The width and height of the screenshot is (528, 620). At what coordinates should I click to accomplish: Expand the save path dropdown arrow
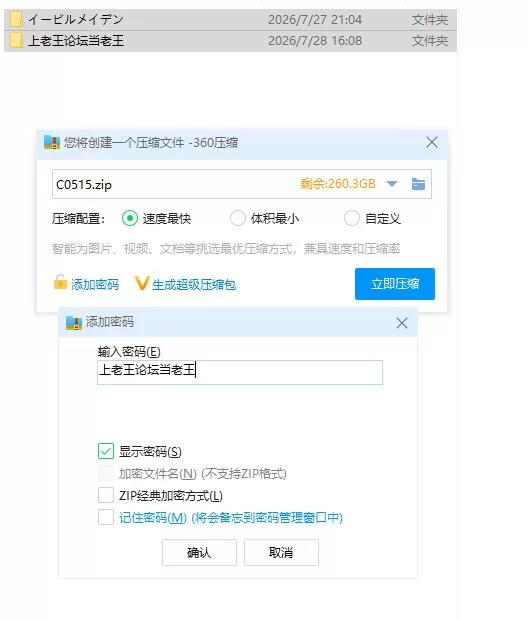point(392,184)
